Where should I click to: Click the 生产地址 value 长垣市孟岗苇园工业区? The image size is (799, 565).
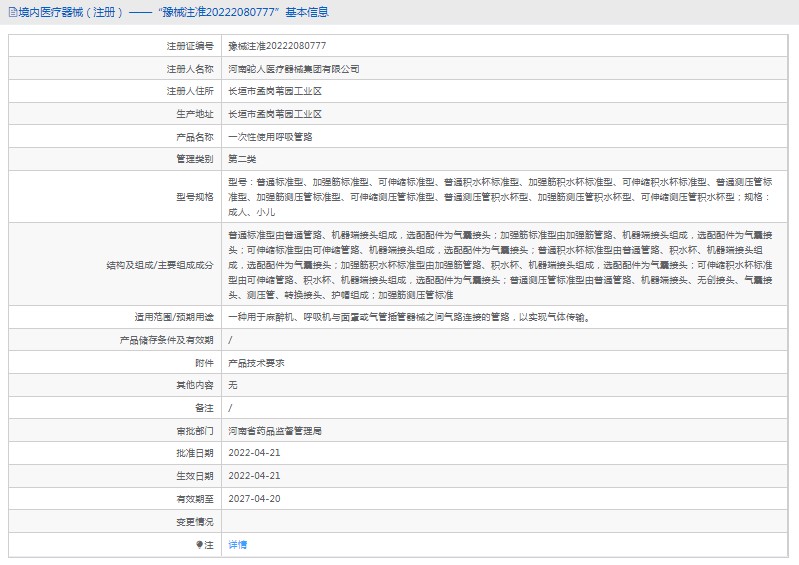pyautogui.click(x=275, y=114)
